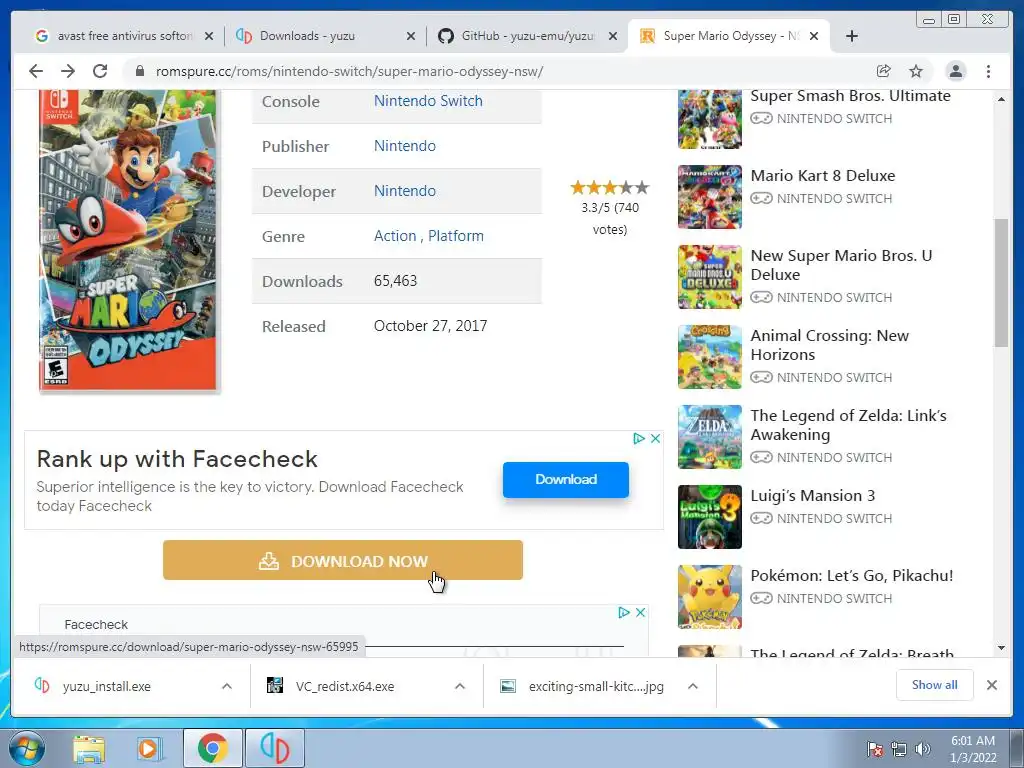1024x768 pixels.
Task: Go back to the previous page
Action: click(36, 71)
